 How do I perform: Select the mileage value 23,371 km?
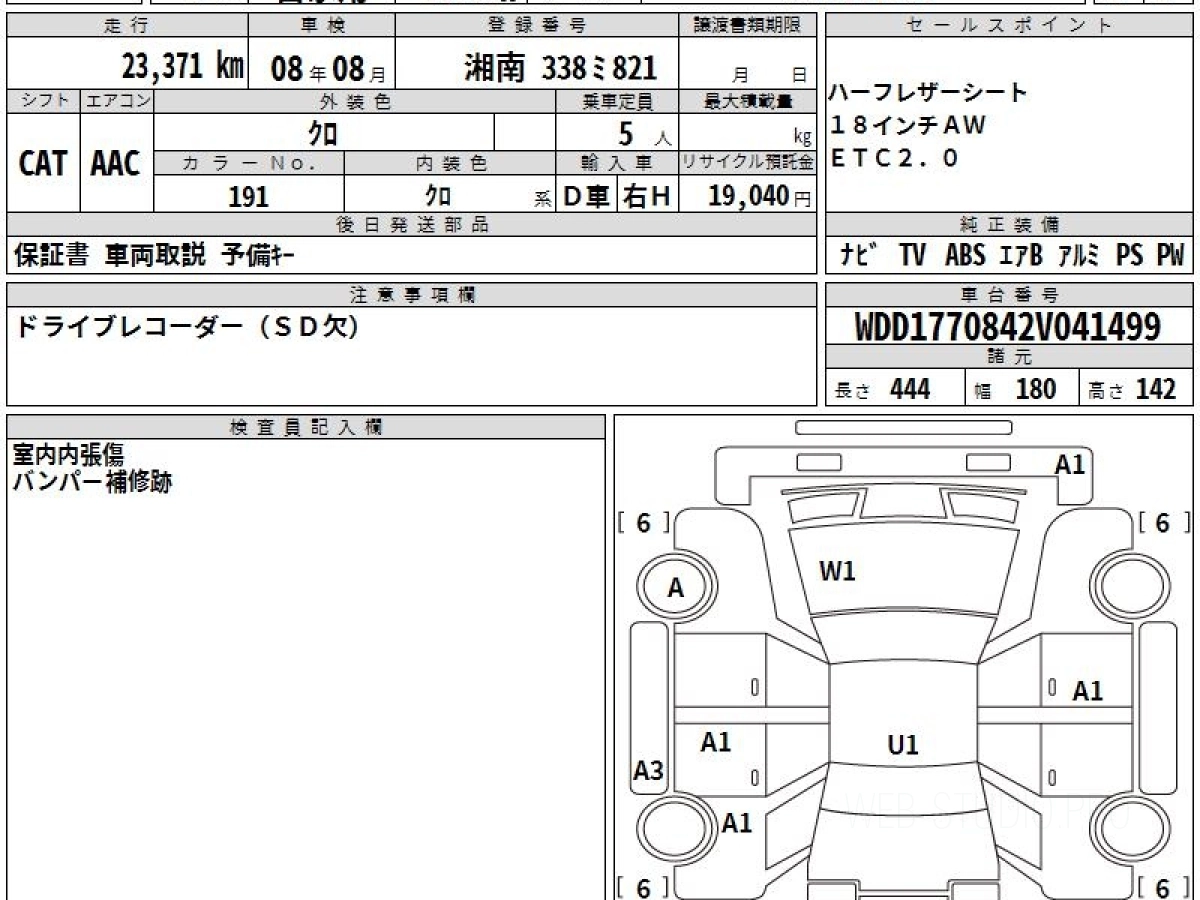click(182, 67)
